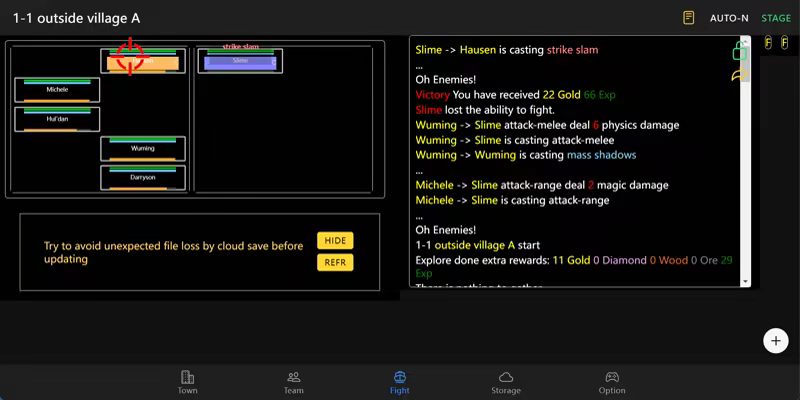Open the Fight tab
This screenshot has width=800, height=400.
tap(399, 382)
